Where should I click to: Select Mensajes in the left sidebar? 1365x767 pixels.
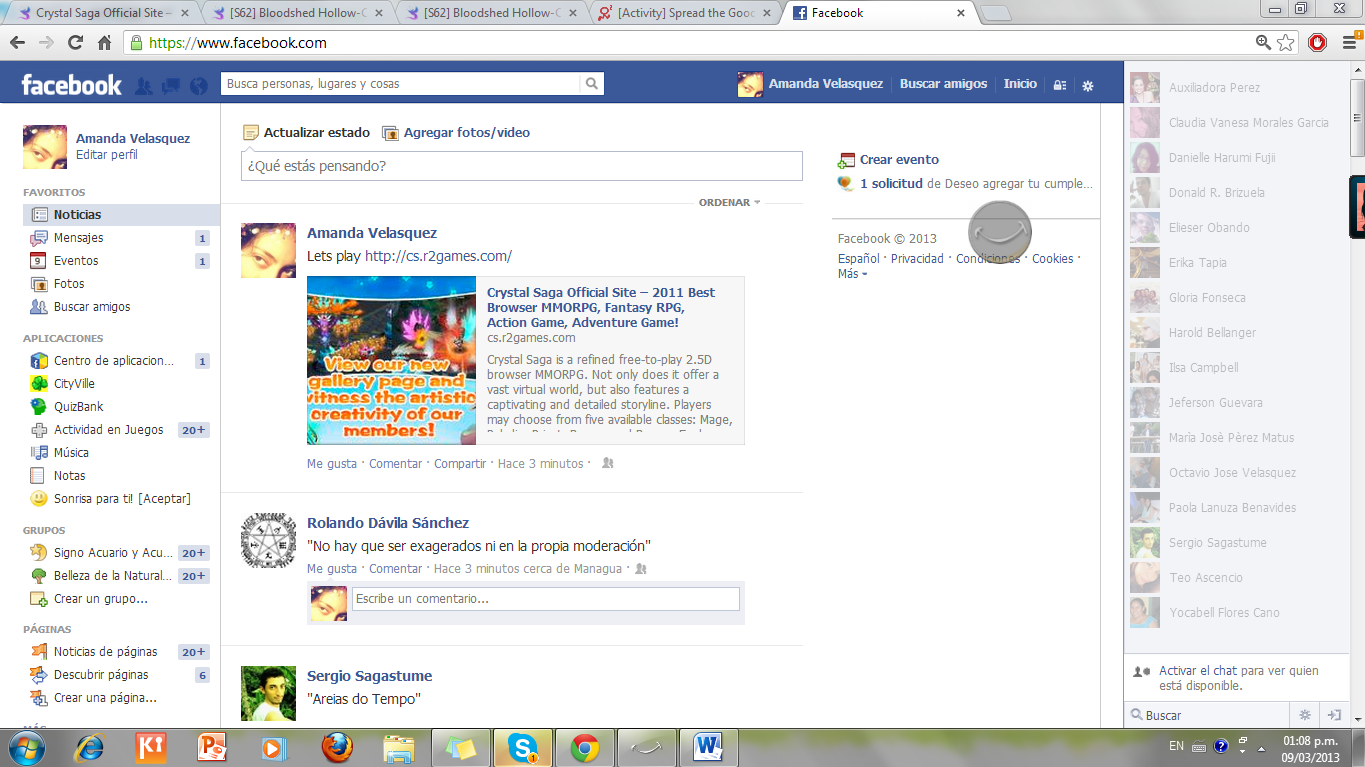coord(78,238)
